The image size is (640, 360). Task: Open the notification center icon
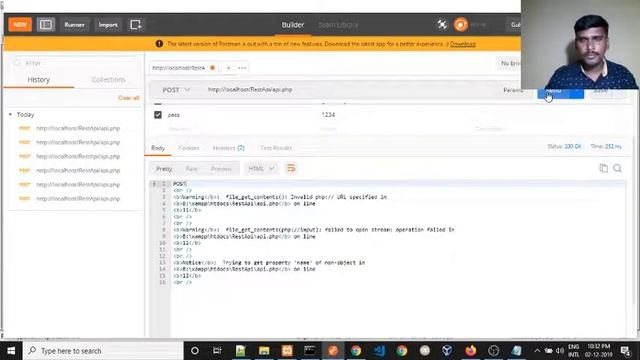tap(625, 351)
